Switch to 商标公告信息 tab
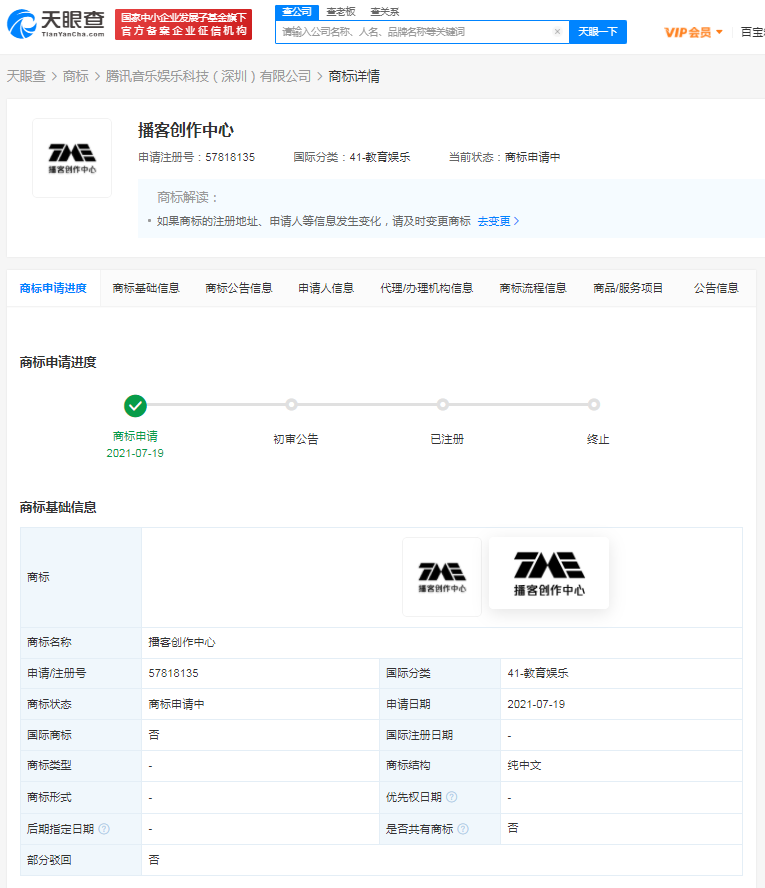Screen dimensions: 765x888 239,288
